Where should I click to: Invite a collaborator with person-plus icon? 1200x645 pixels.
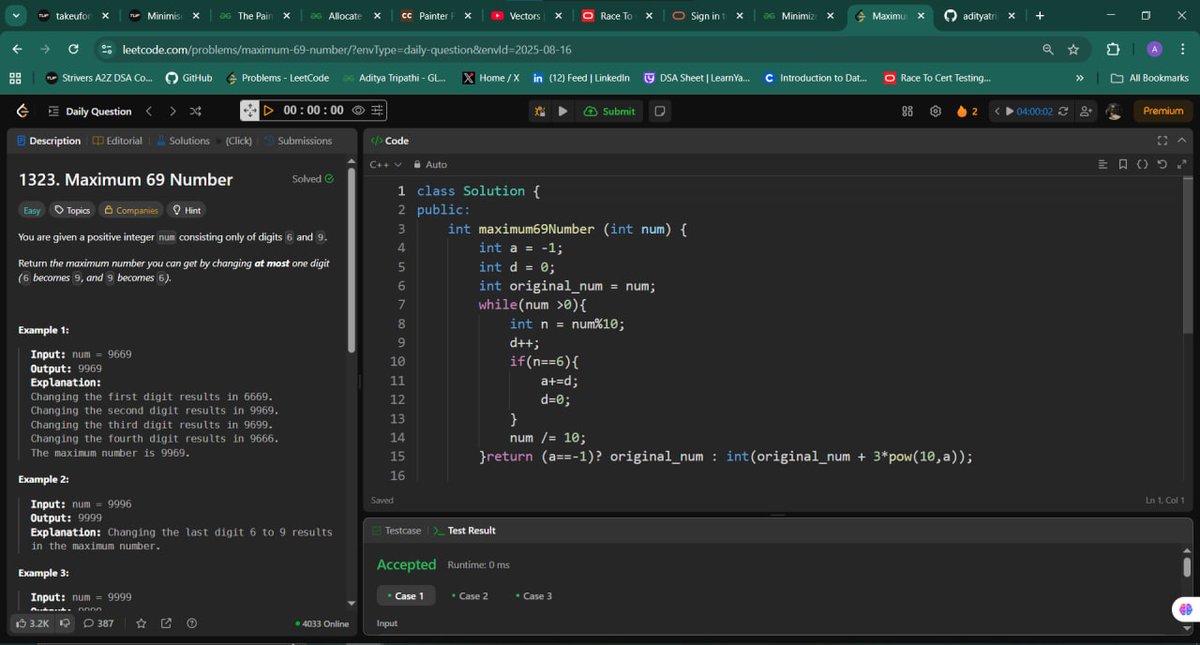pos(1086,111)
